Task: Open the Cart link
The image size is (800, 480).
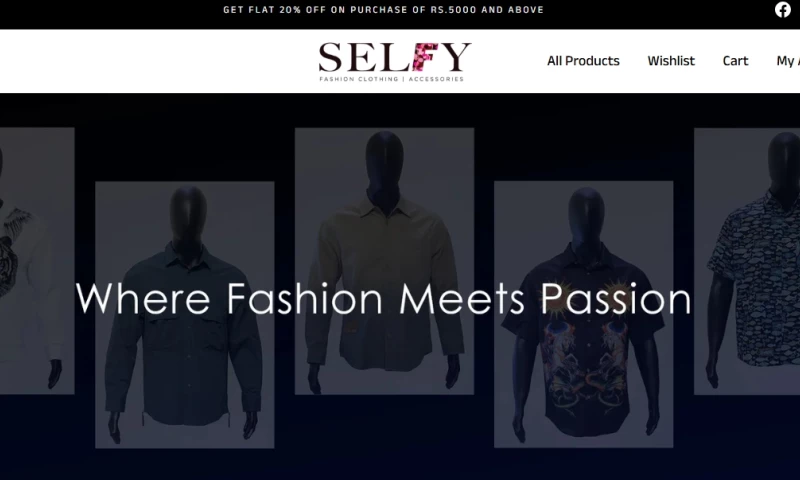Action: (x=735, y=61)
